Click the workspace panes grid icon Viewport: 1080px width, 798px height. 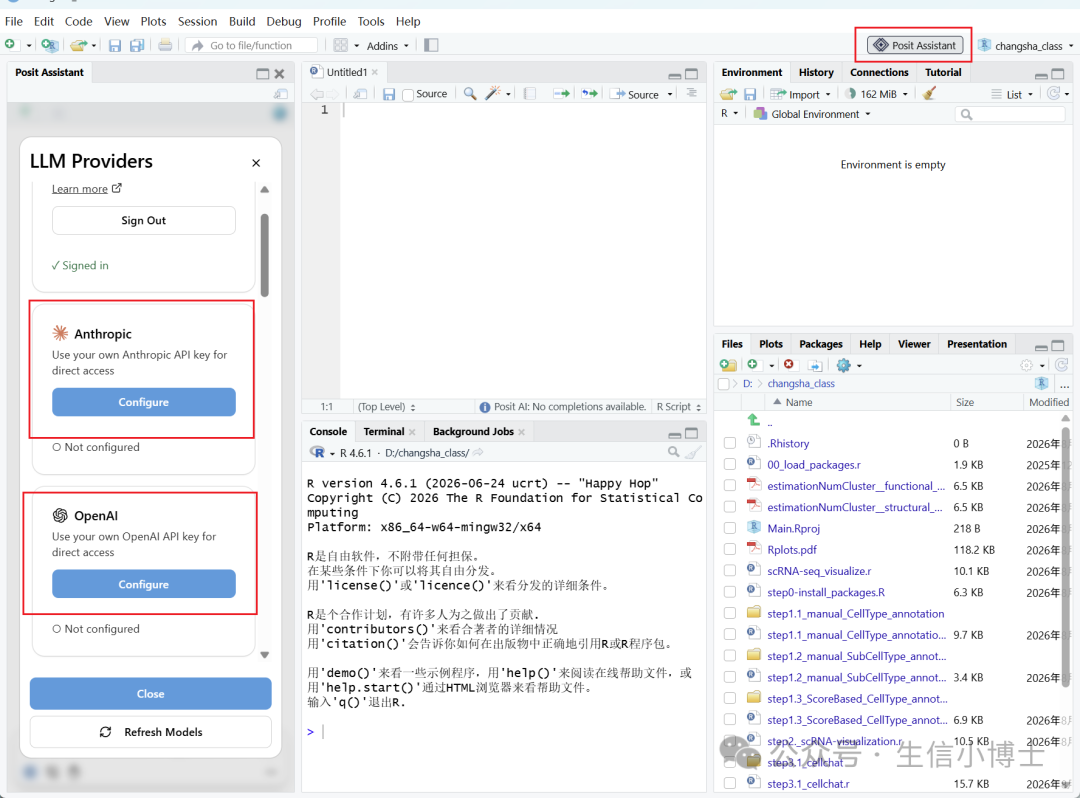(x=340, y=45)
